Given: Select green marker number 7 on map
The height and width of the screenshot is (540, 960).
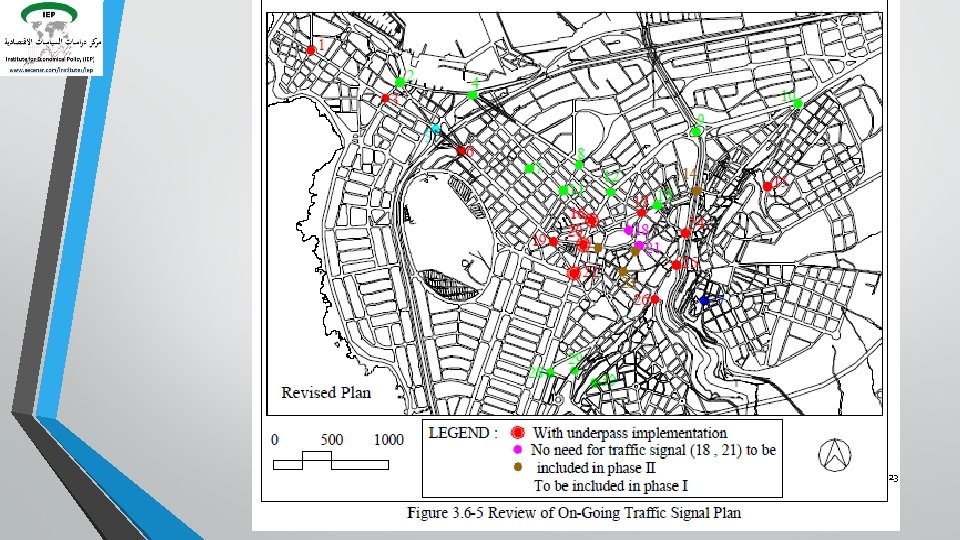Looking at the screenshot, I should coord(530,168).
